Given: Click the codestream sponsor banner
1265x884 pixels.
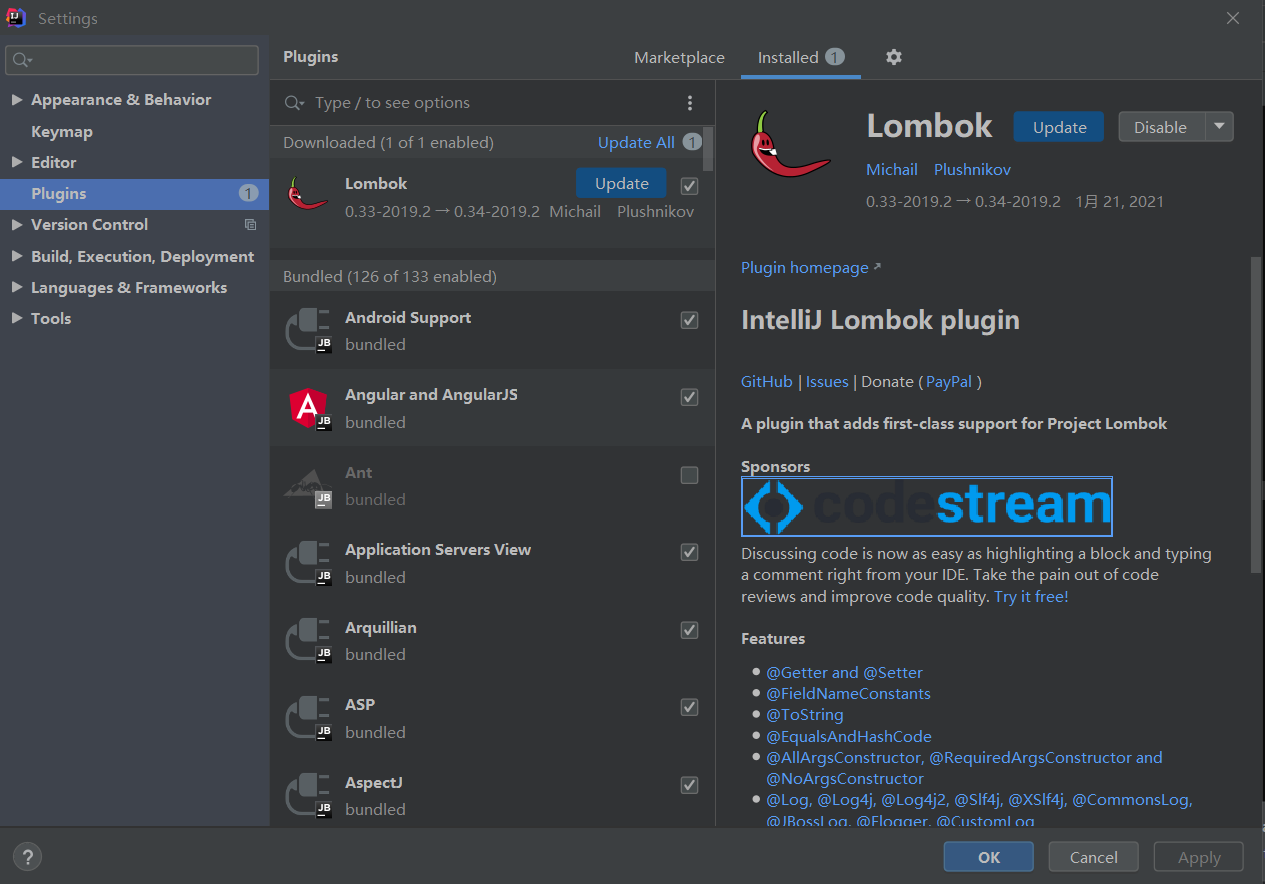Looking at the screenshot, I should click(x=927, y=506).
